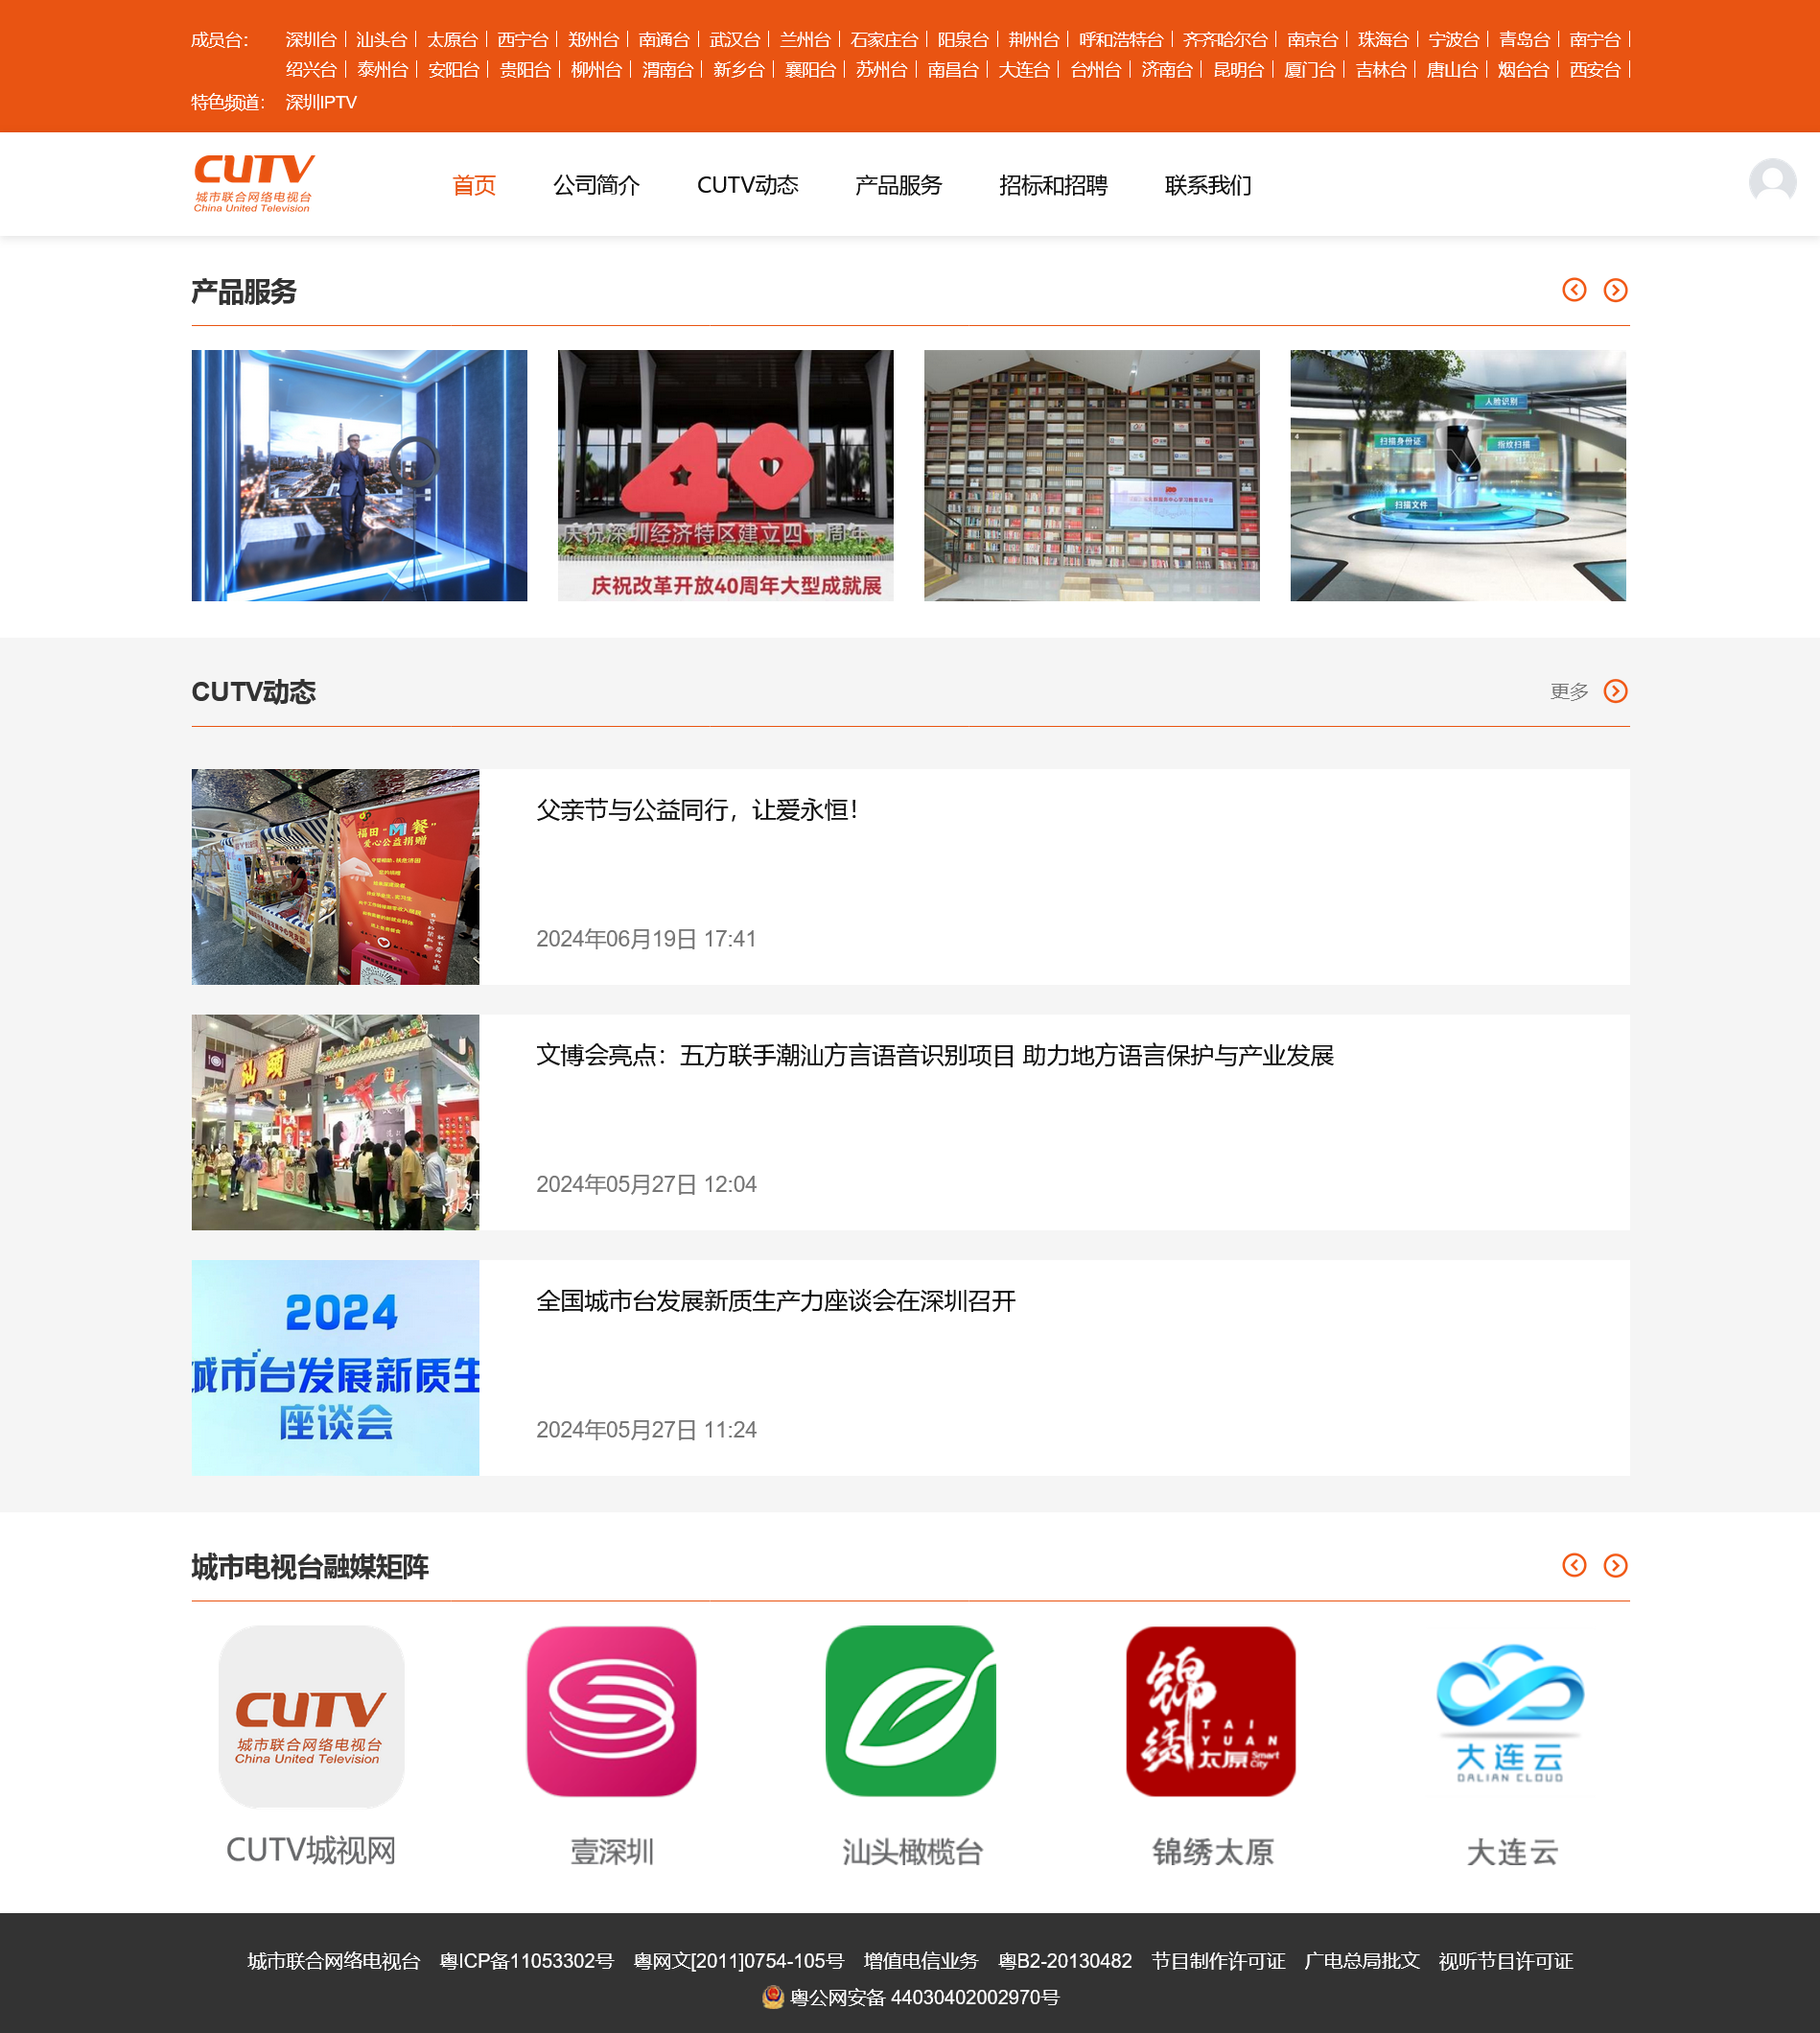
Task: Click the 大连云 caption text
Action: pos(1512,1852)
